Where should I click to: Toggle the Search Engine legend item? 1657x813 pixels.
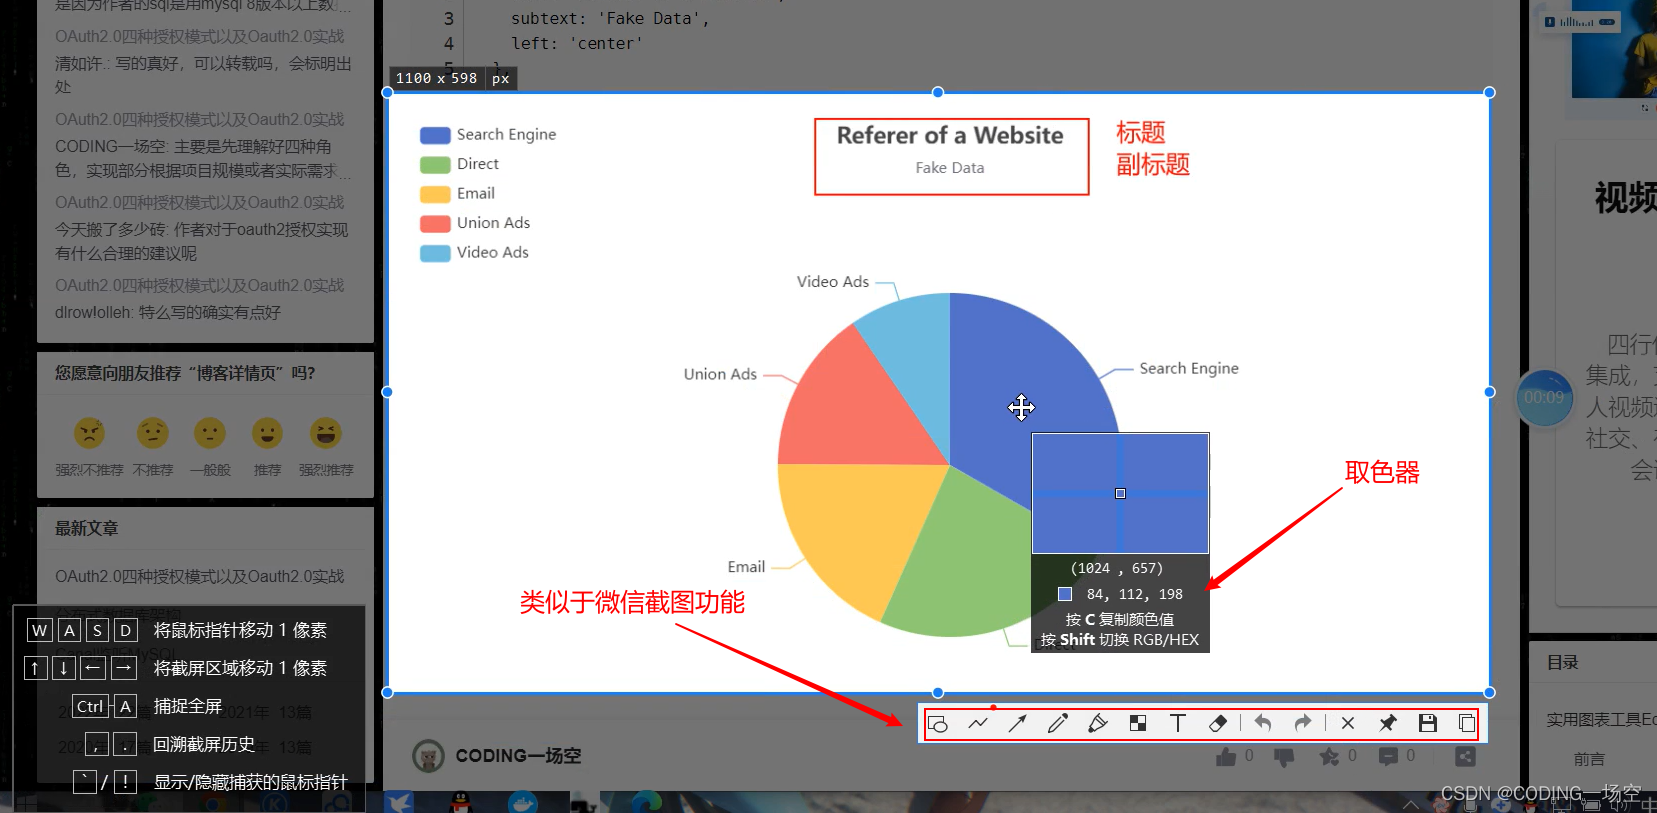tap(488, 135)
